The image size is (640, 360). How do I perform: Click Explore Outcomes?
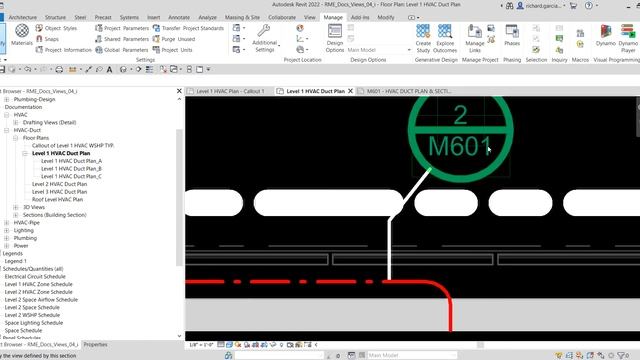pos(445,38)
